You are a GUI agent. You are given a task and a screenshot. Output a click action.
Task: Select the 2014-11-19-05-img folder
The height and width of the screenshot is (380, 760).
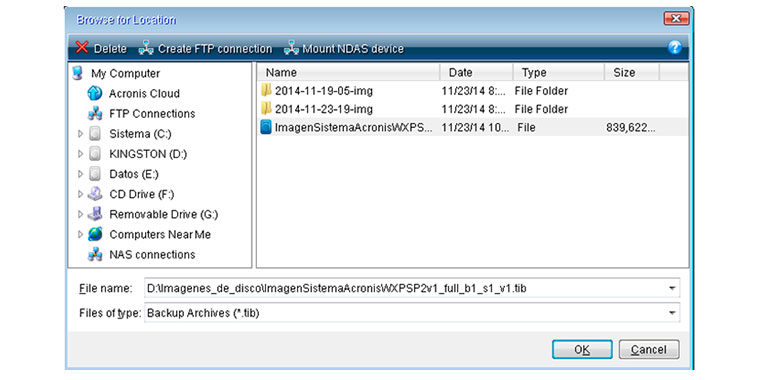[324, 91]
